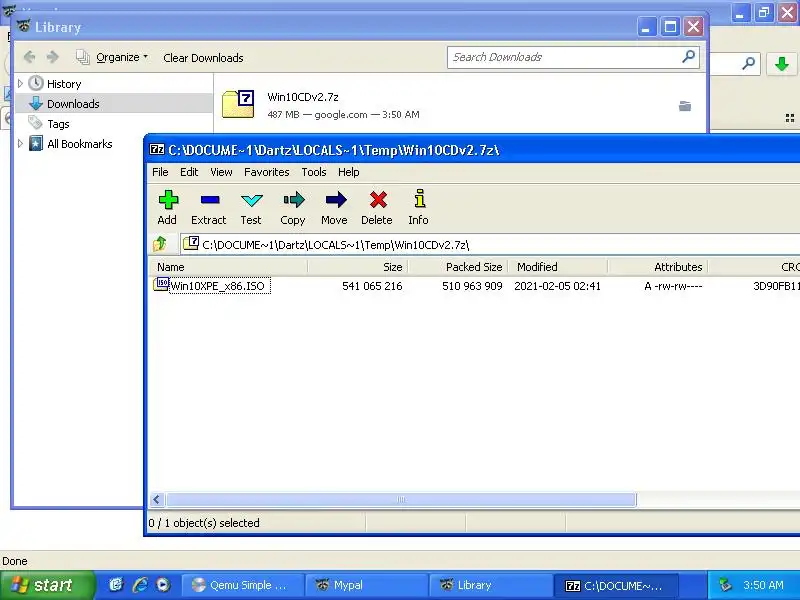Extract files using the Extract toolbar icon
This screenshot has width=800, height=600.
pos(209,207)
